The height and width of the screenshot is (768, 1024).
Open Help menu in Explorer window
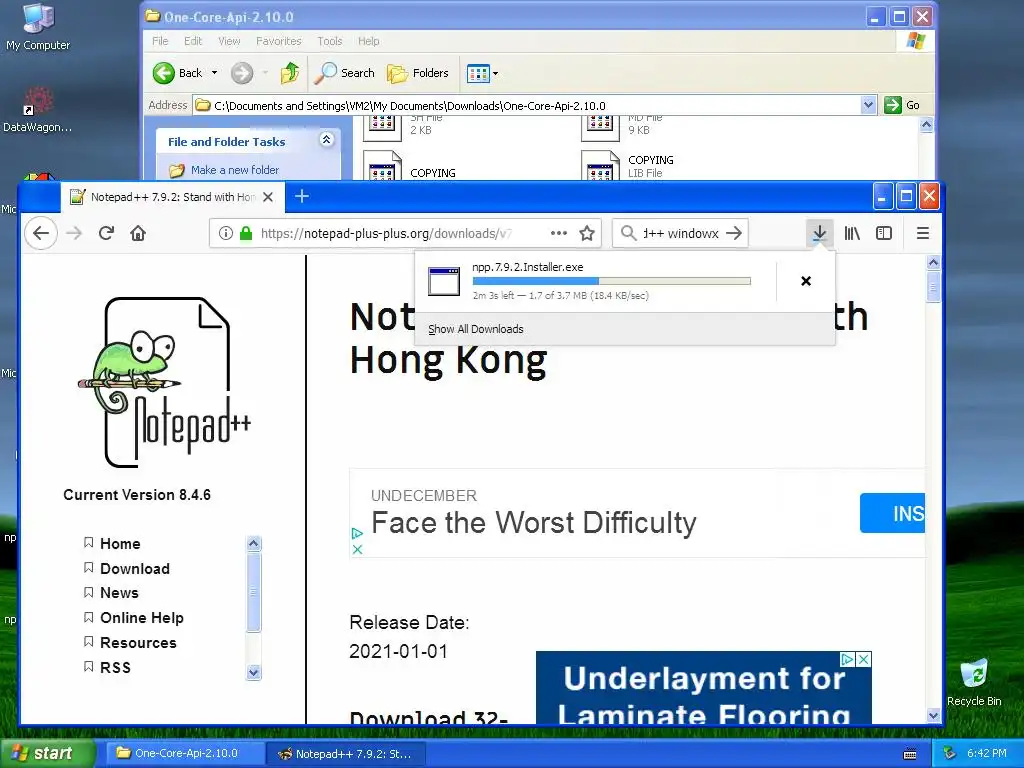pos(368,40)
